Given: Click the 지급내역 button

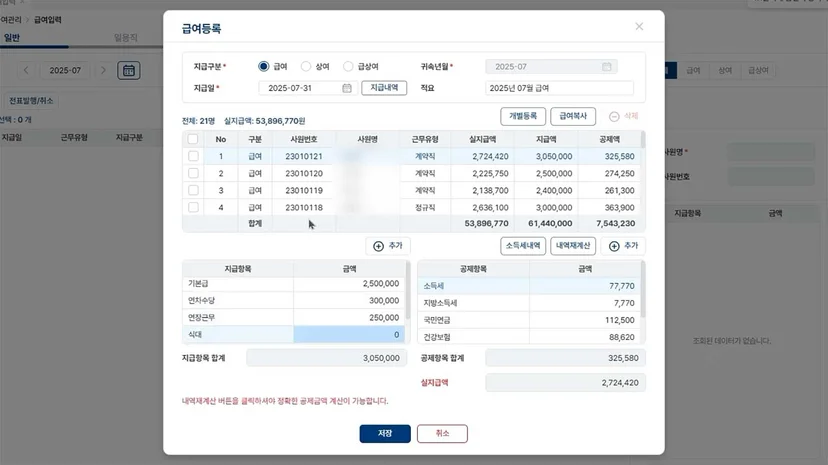Looking at the screenshot, I should pyautogui.click(x=384, y=88).
